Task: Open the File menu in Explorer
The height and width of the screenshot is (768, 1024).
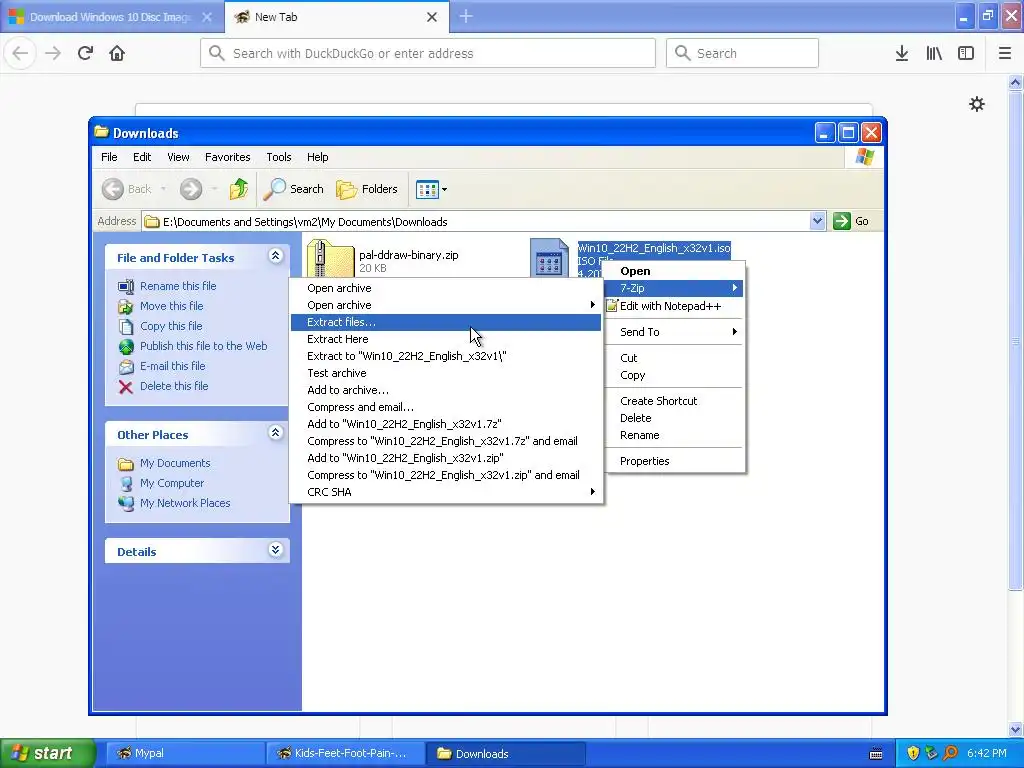Action: tap(109, 157)
